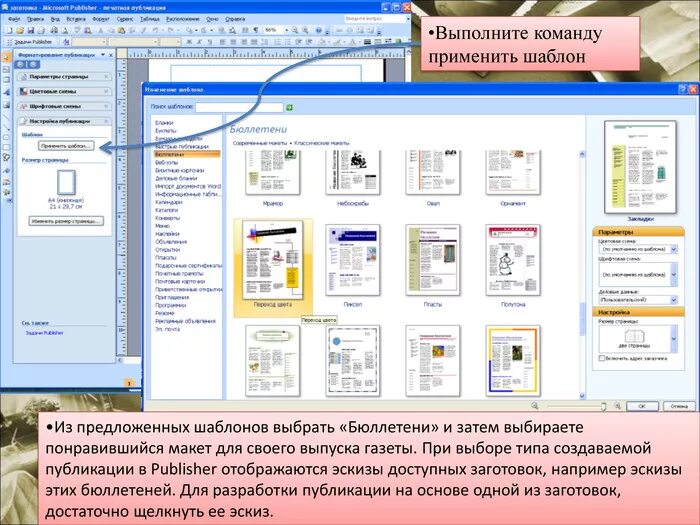This screenshot has width=700, height=525.
Task: Open the Вставка menu
Action: point(76,19)
